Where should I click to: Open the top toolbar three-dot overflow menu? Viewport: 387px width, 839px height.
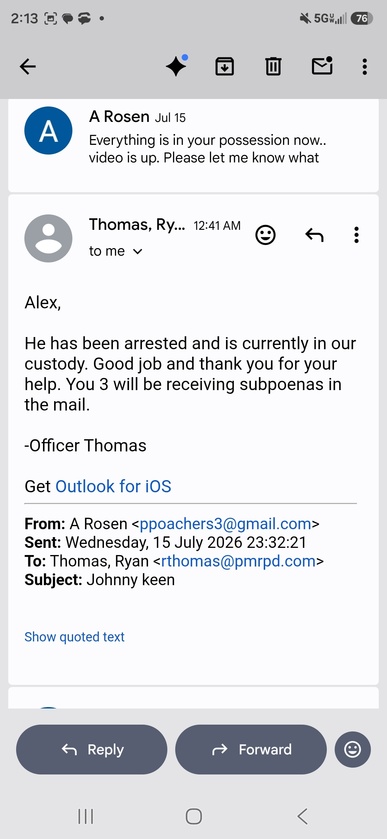click(365, 66)
